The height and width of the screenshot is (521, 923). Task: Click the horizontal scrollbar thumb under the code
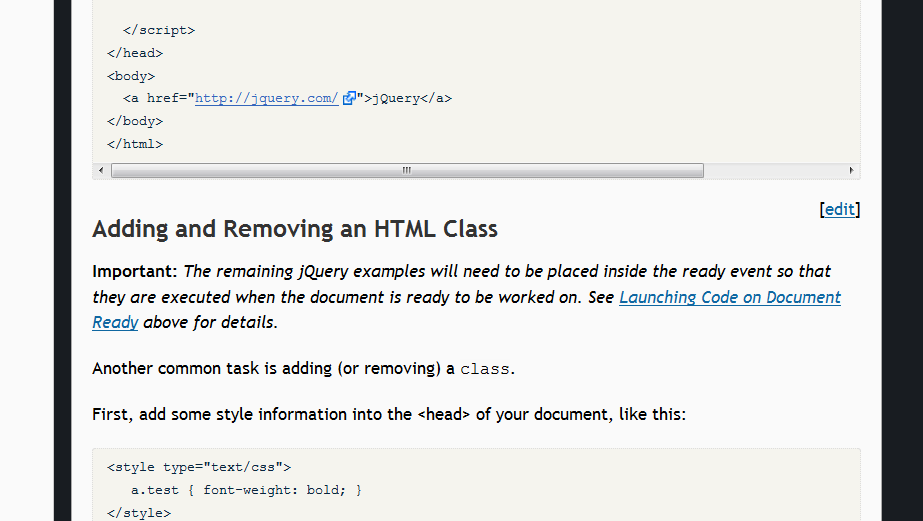tap(407, 171)
